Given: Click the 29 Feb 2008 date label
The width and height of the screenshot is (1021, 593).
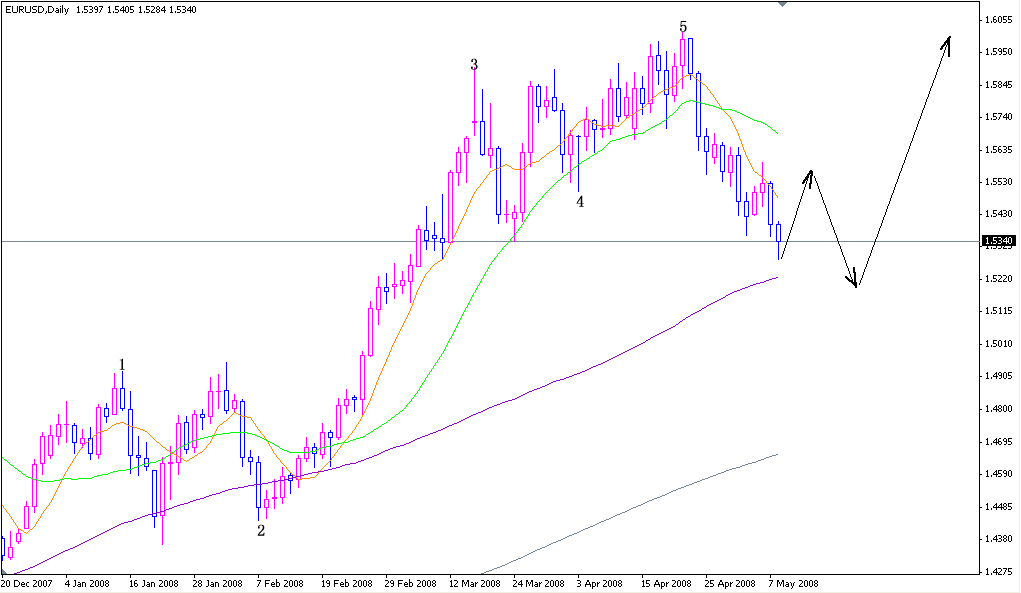Looking at the screenshot, I should [x=410, y=583].
